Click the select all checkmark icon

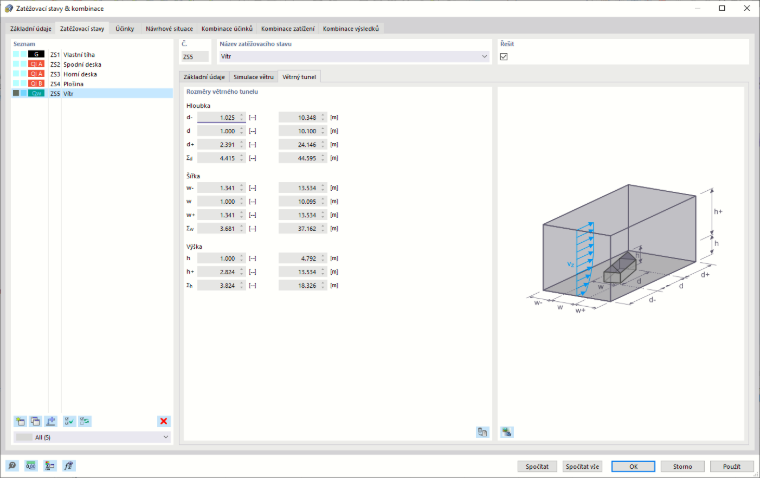pyautogui.click(x=69, y=421)
